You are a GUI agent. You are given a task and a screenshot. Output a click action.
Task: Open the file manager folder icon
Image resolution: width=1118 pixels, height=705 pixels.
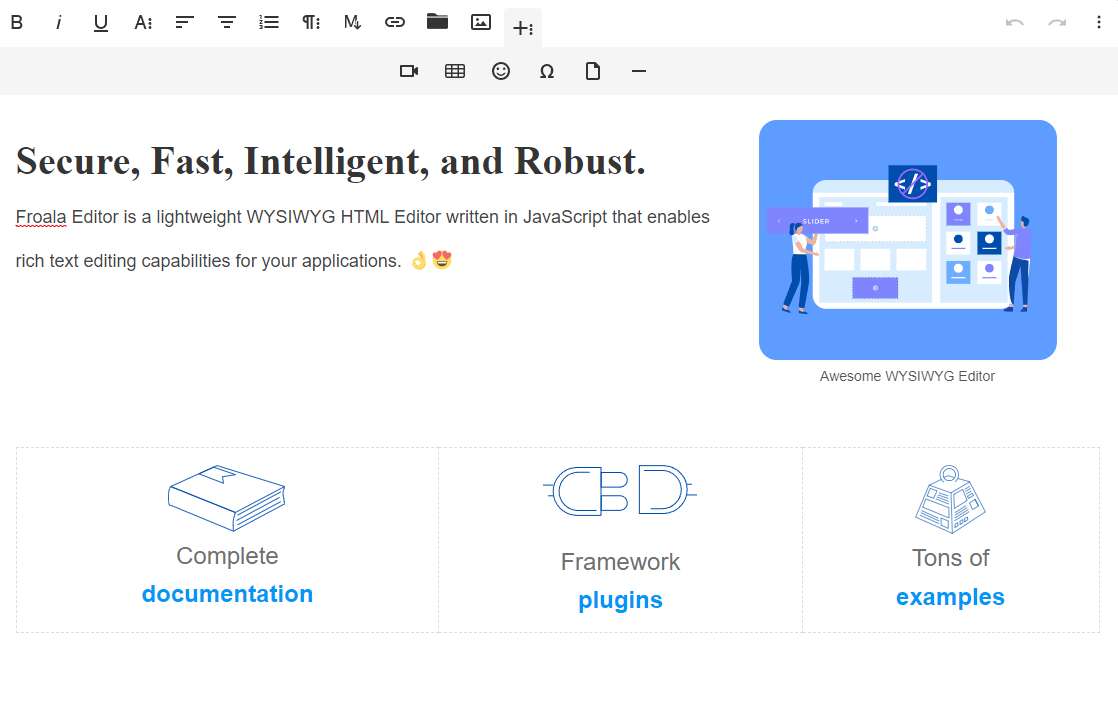(437, 22)
